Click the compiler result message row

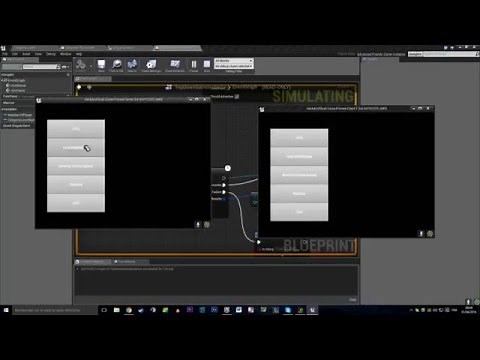(x=127, y=269)
